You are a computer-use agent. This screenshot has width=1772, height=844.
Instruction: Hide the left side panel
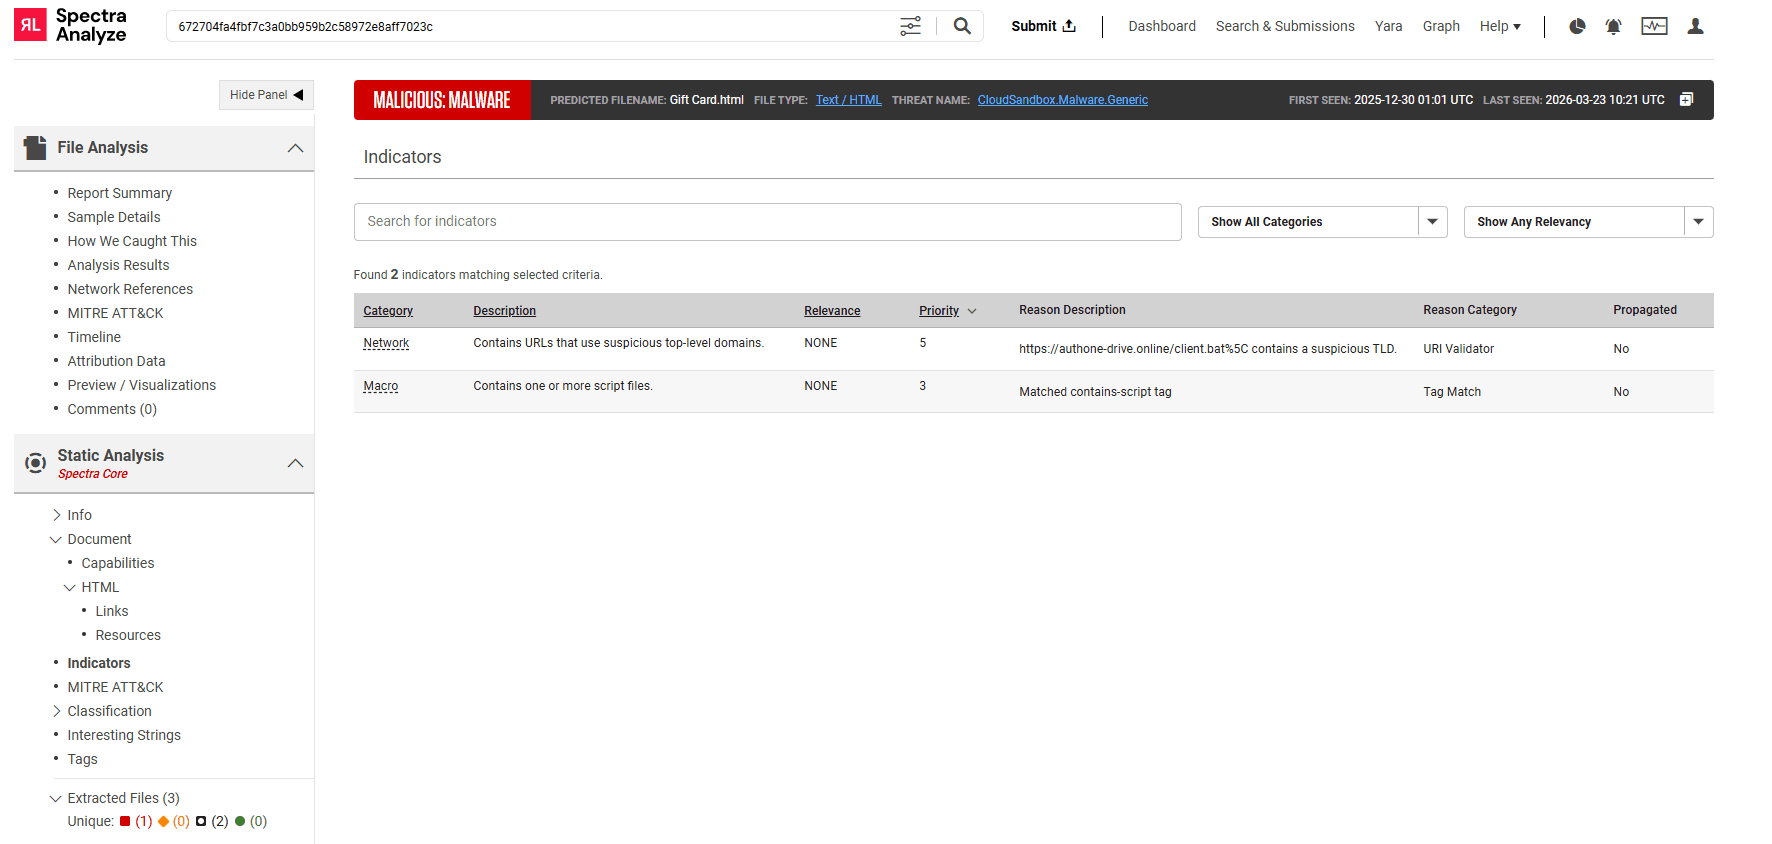click(x=266, y=95)
